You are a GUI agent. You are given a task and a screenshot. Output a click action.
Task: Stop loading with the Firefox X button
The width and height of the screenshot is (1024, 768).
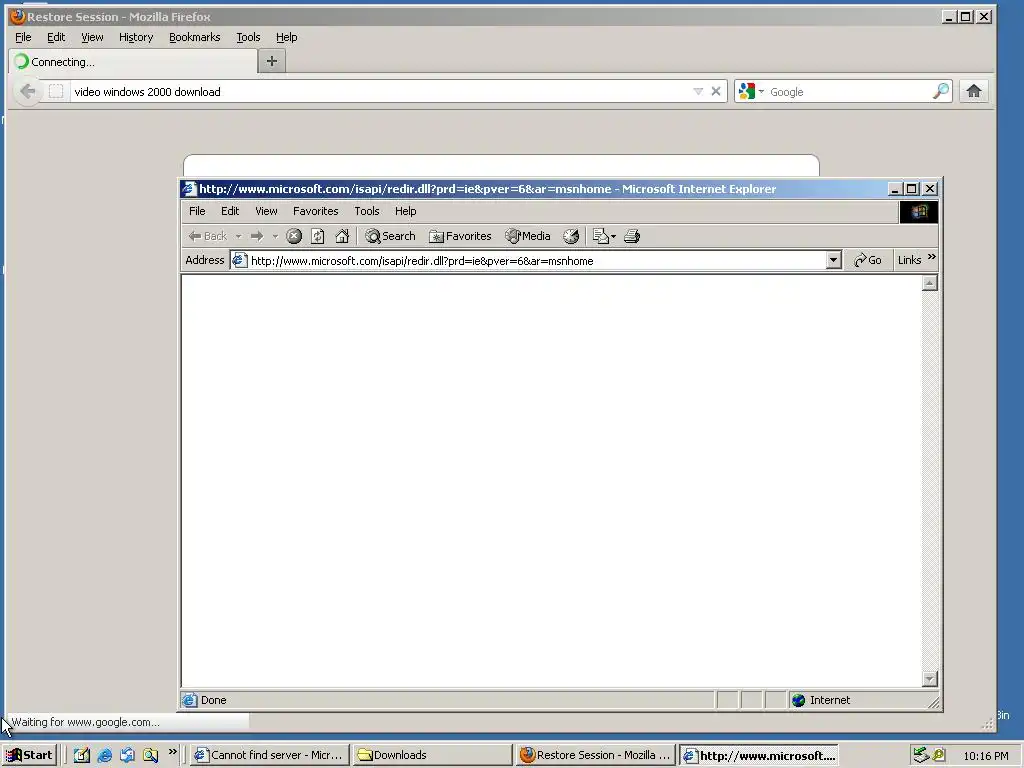[x=716, y=91]
